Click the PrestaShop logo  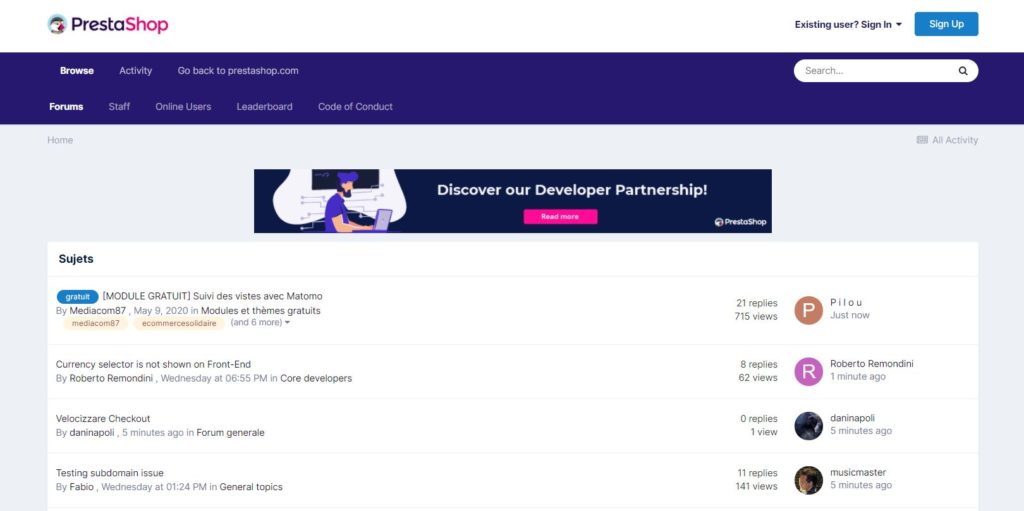108,24
